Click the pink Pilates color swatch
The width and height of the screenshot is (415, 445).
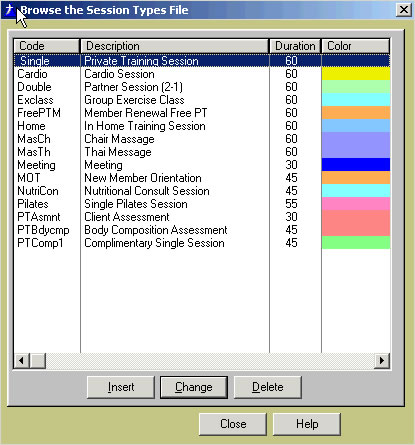coord(356,204)
